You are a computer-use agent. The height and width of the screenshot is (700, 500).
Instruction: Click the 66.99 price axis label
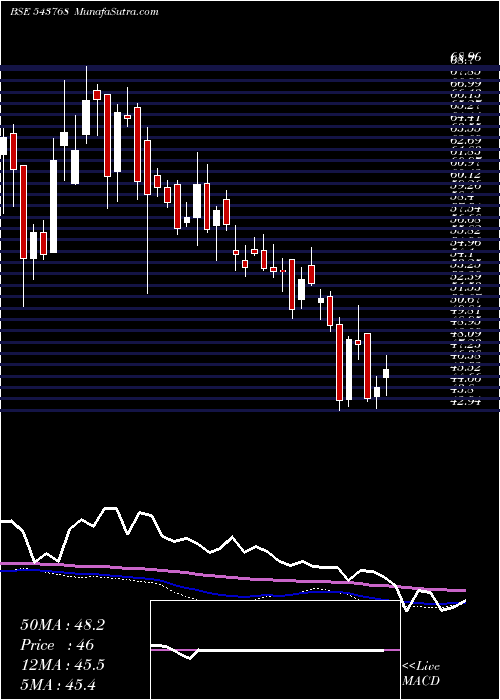[x=466, y=83]
